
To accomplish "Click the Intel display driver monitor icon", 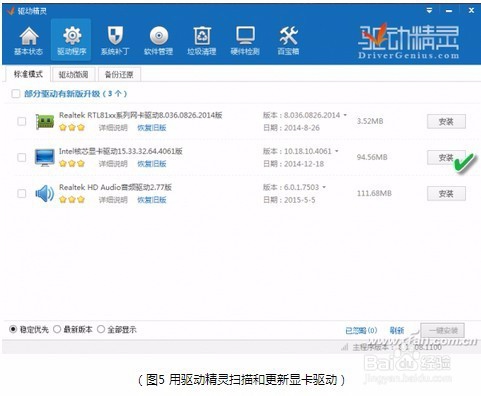I will [x=45, y=157].
